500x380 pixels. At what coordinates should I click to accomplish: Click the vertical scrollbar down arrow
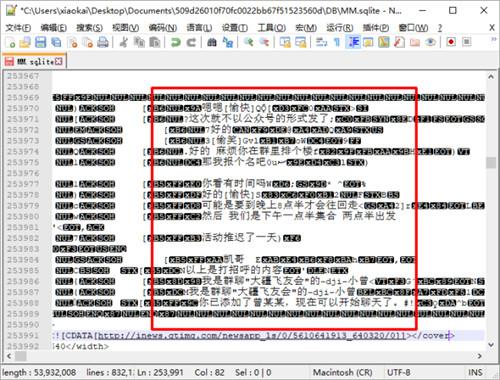tap(491, 345)
